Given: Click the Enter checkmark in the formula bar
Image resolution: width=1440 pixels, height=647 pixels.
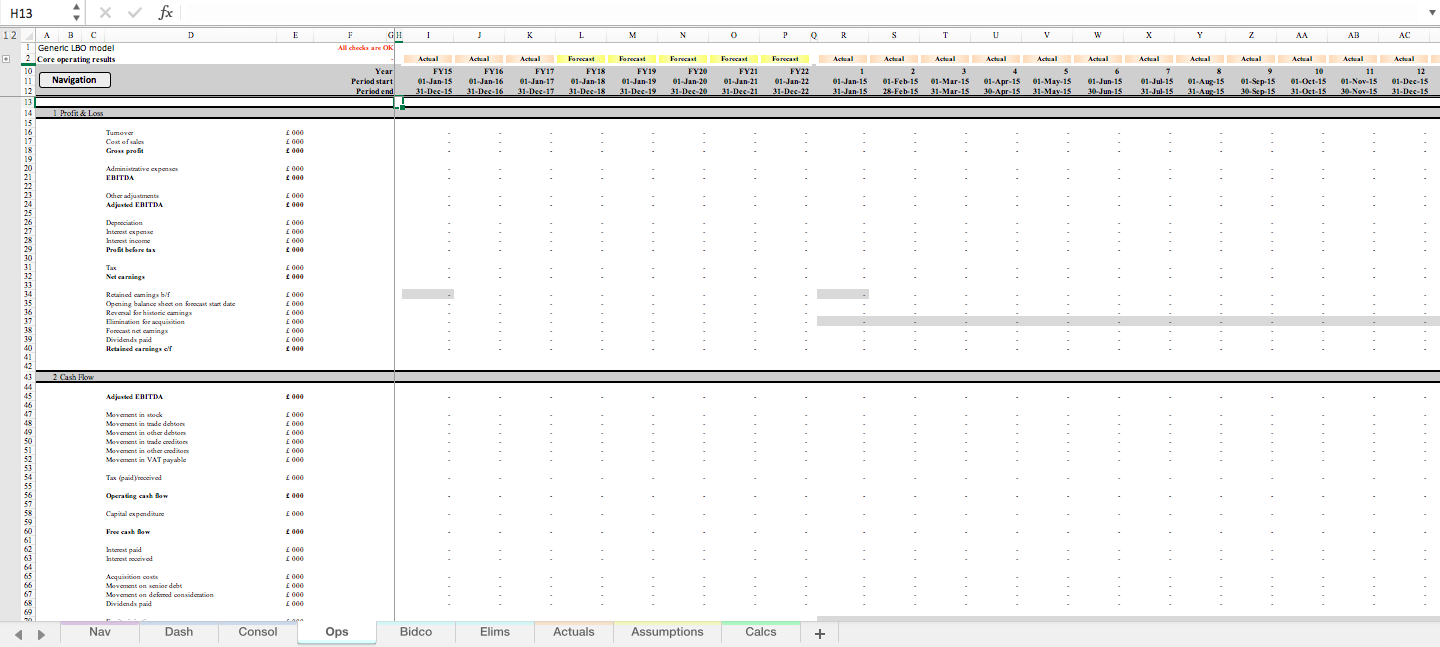Looking at the screenshot, I should (135, 13).
